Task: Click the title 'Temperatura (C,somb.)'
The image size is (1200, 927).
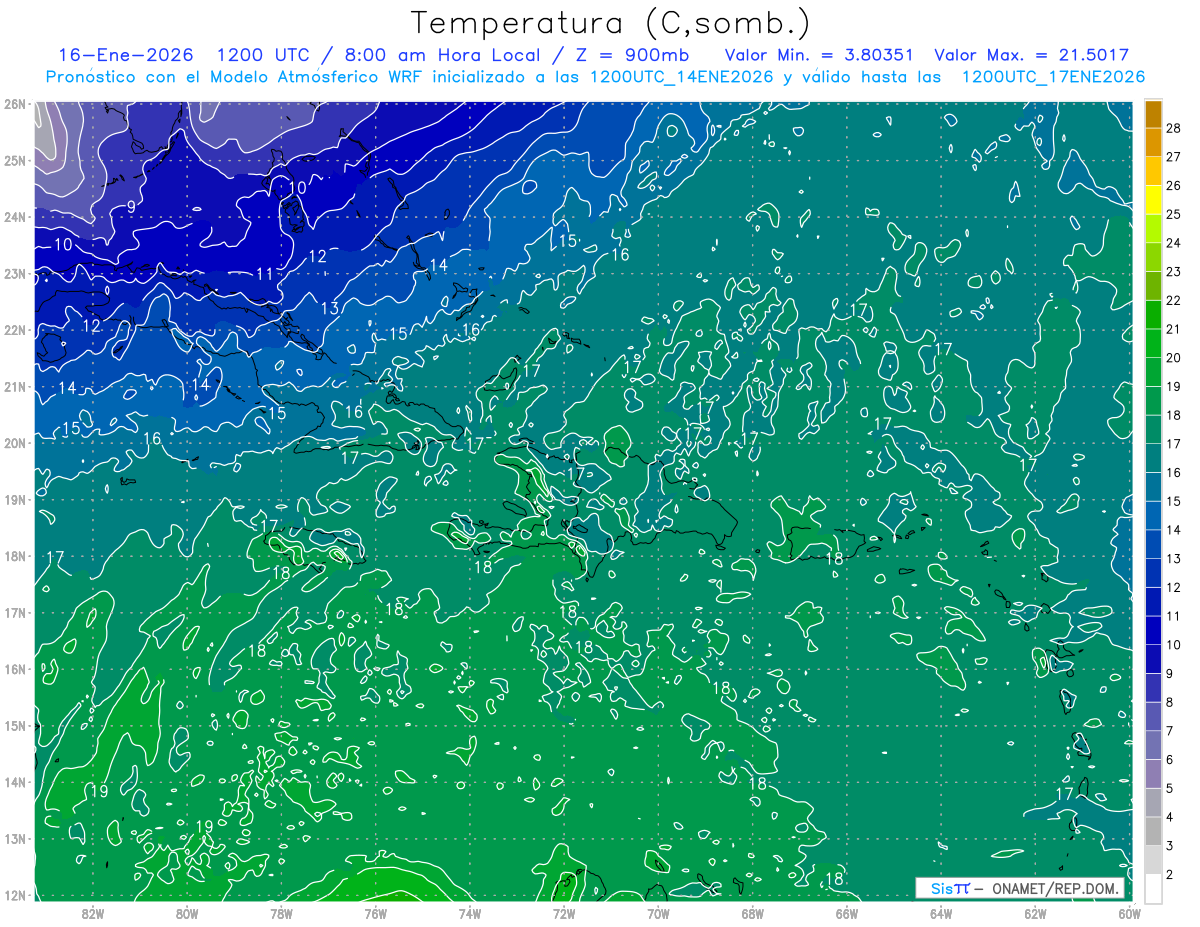Action: pyautogui.click(x=611, y=23)
